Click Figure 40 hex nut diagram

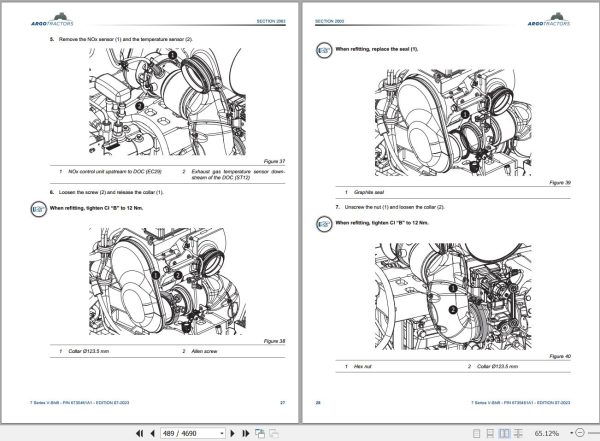453,296
